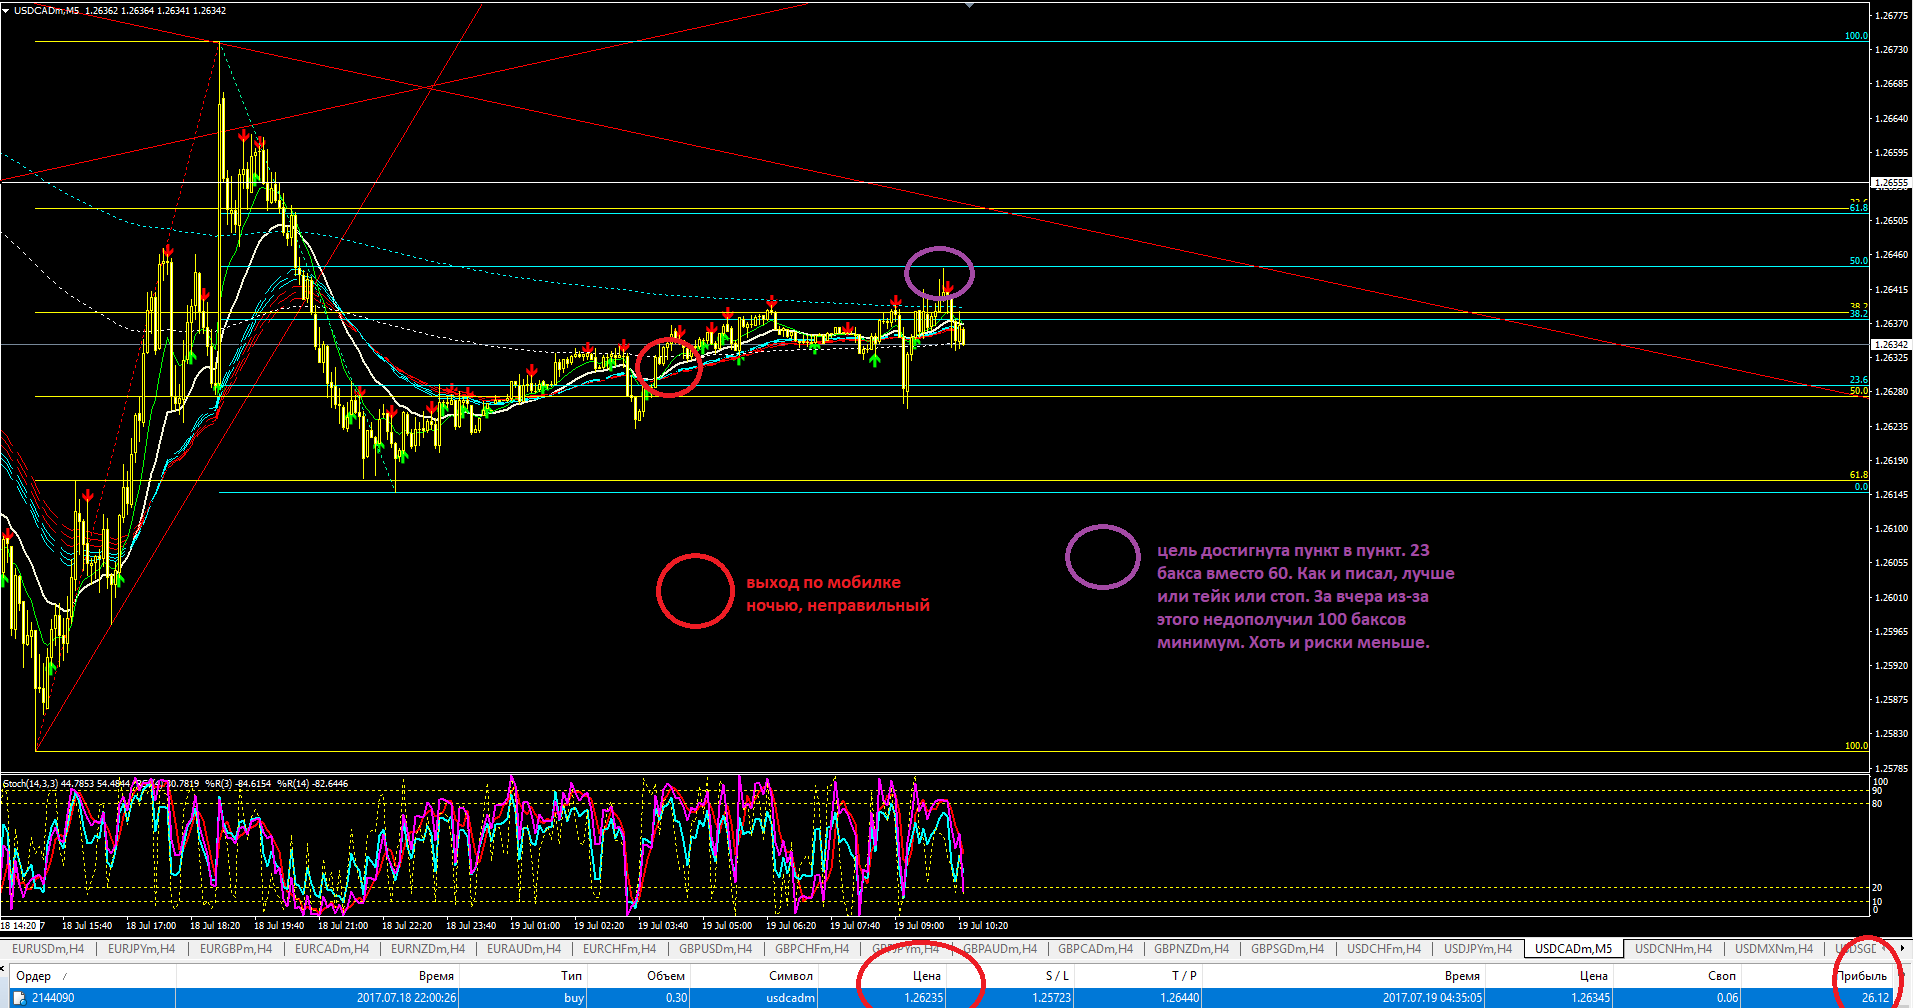Screen dimensions: 1913x1008
Task: Select the EURGBPm,H4 chart tab
Action: click(x=235, y=949)
